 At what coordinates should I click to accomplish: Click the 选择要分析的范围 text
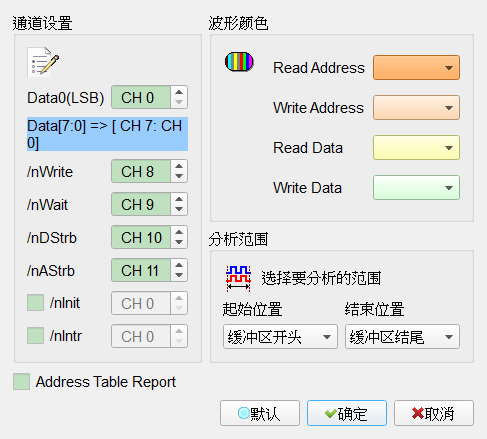(x=321, y=278)
